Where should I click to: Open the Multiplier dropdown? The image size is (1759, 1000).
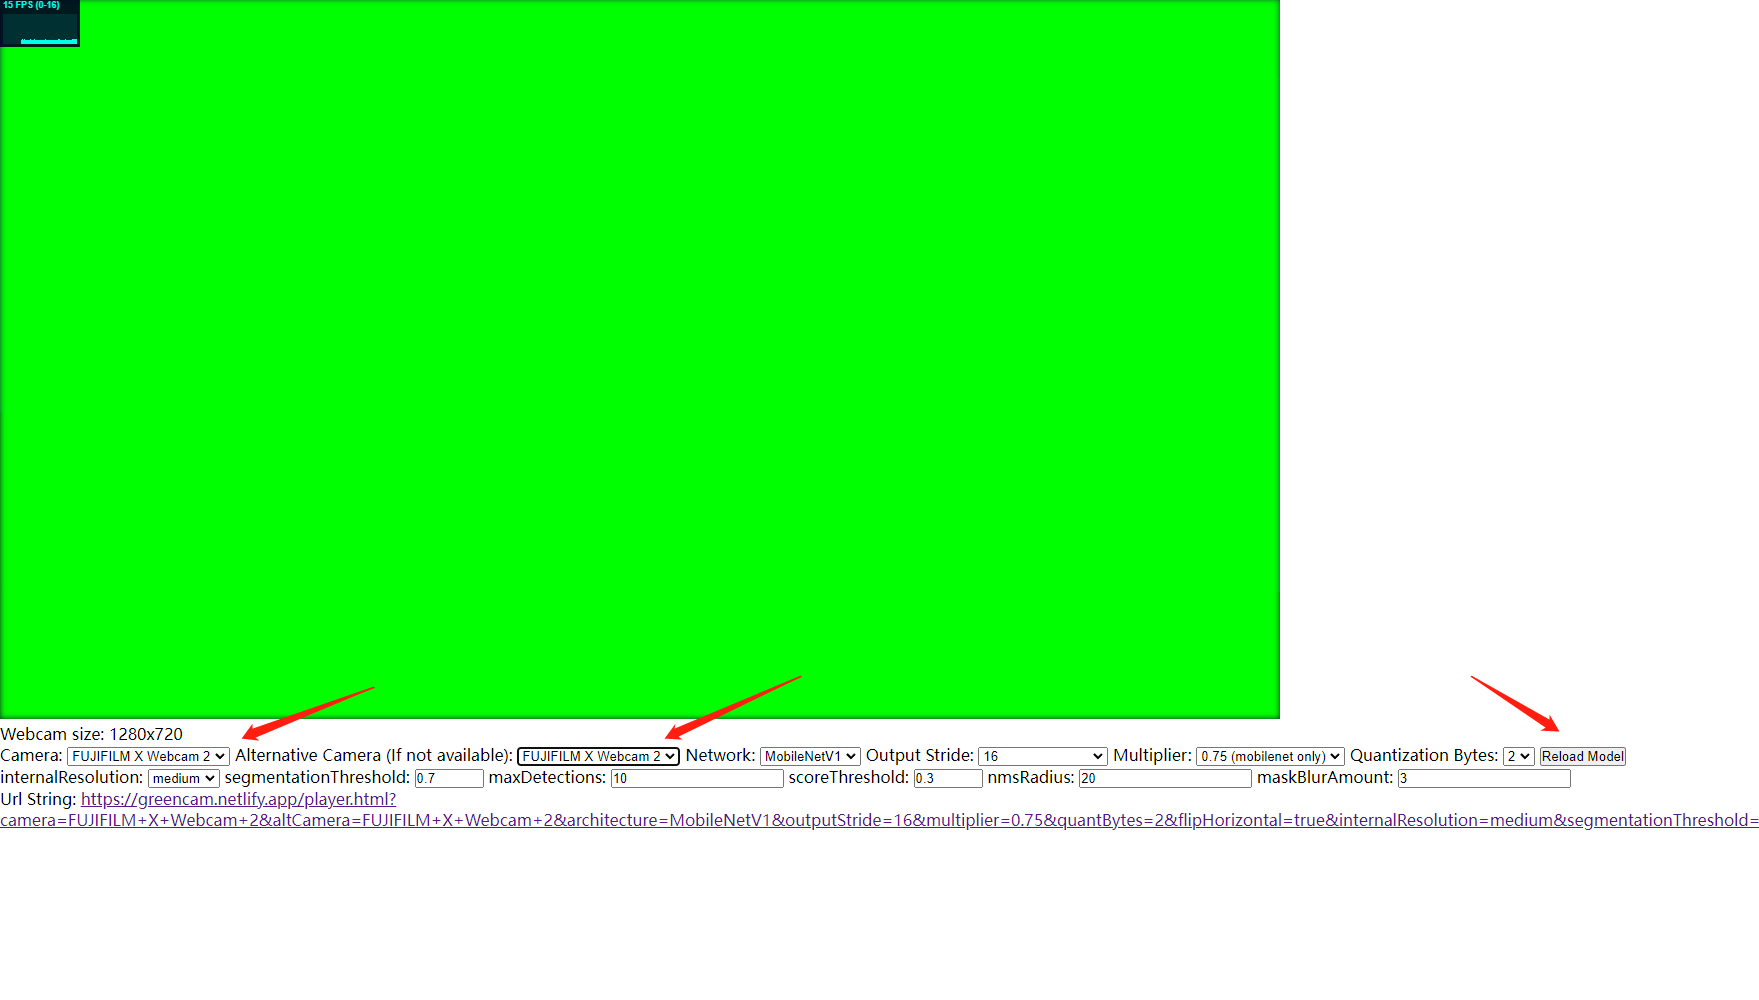[1270, 756]
